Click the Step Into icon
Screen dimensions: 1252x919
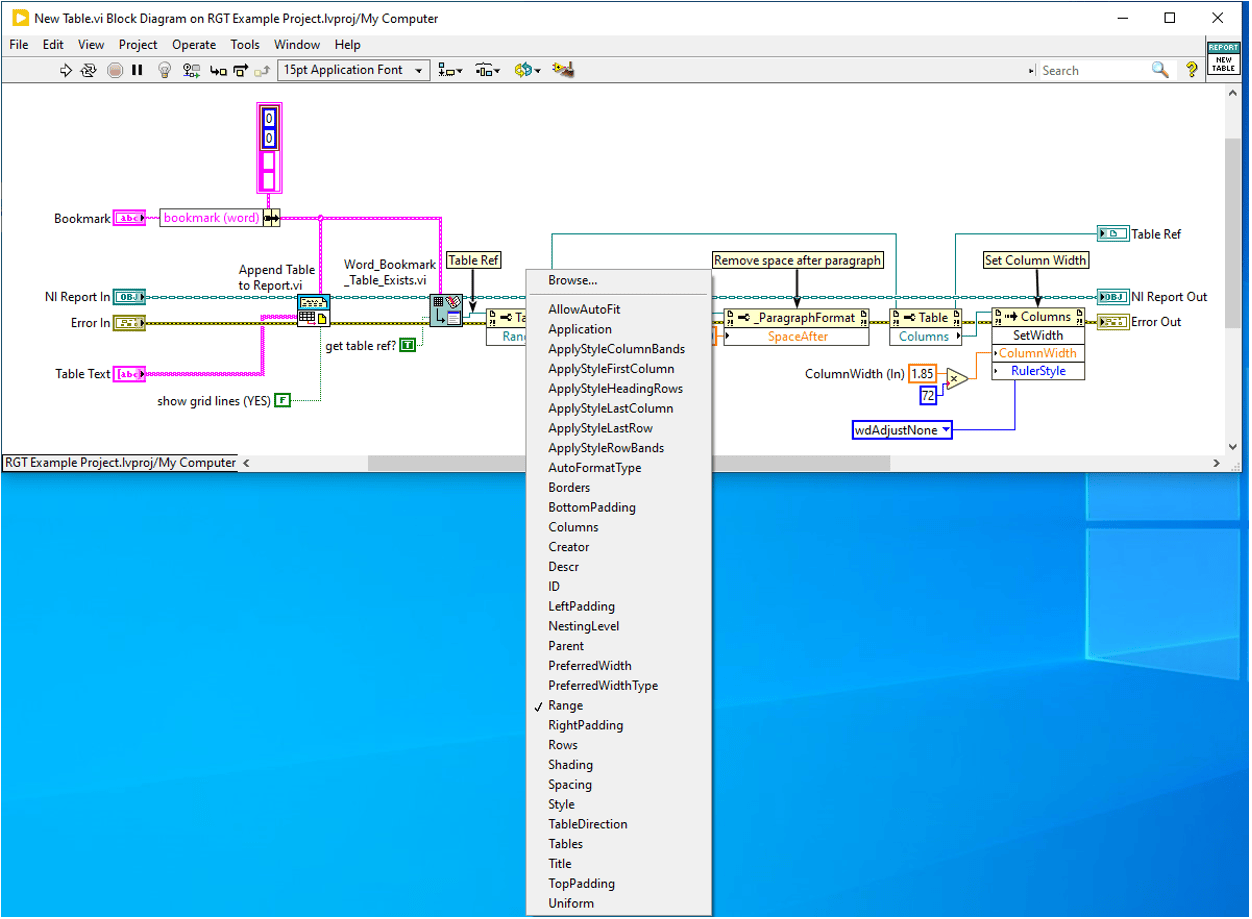(x=218, y=70)
